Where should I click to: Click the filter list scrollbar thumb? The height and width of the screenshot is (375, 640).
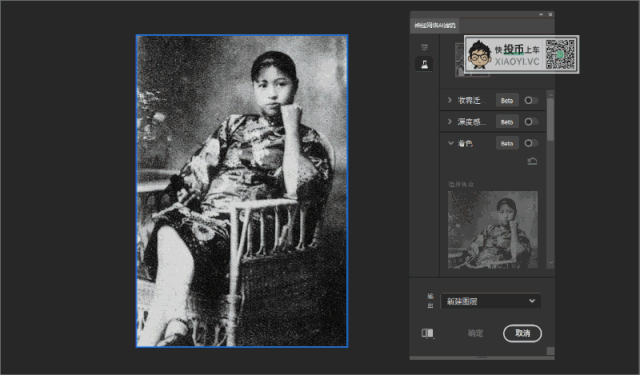551,119
